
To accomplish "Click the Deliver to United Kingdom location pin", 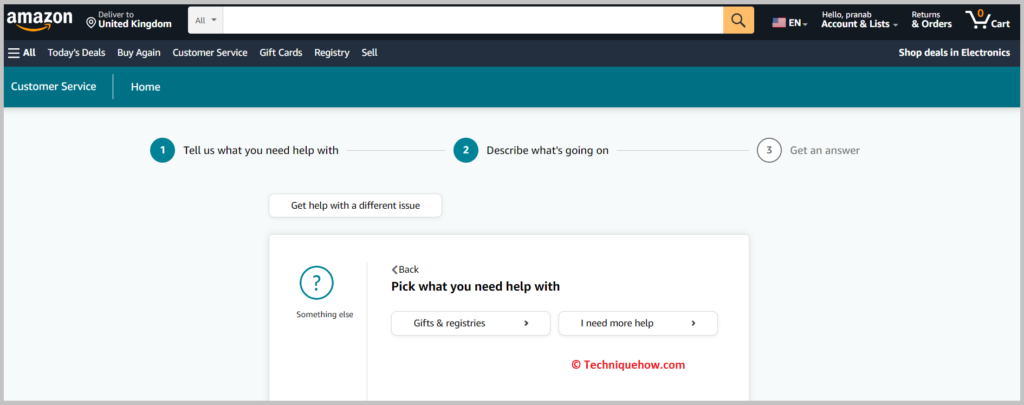I will tap(91, 22).
